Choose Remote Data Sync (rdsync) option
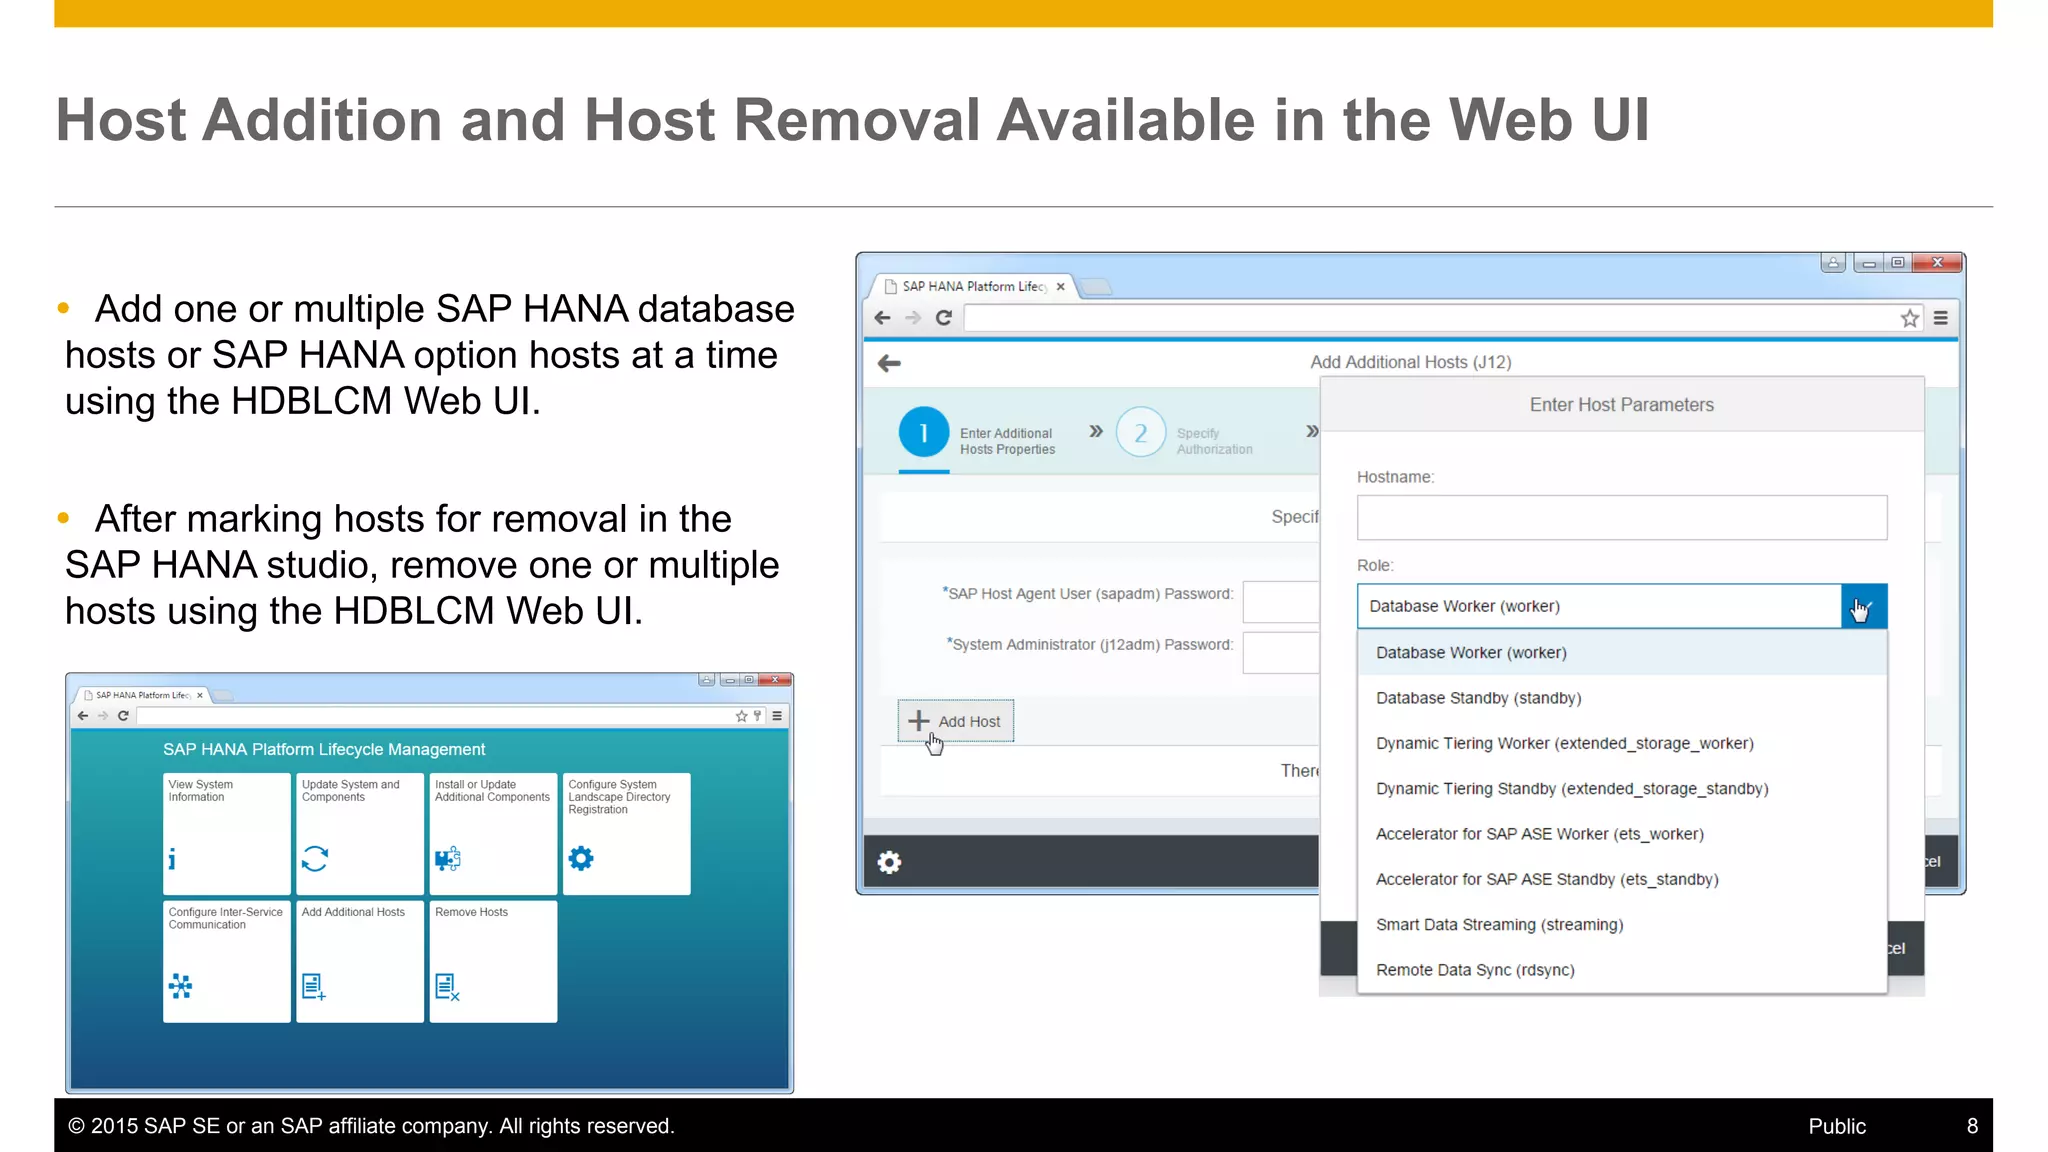The width and height of the screenshot is (2048, 1152). pyautogui.click(x=1622, y=970)
